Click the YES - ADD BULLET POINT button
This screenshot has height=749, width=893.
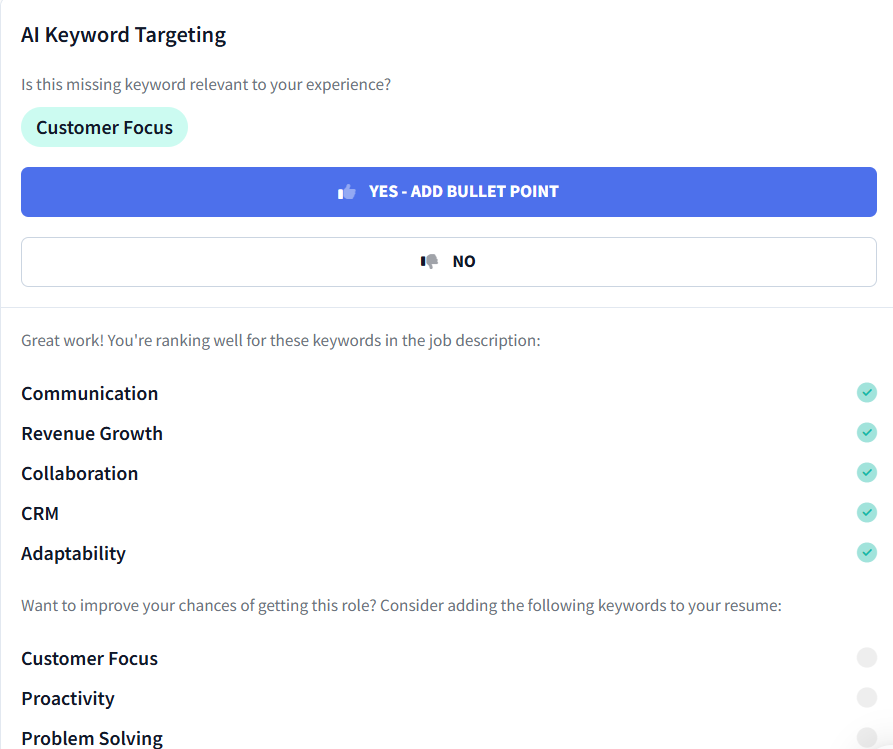click(x=448, y=190)
